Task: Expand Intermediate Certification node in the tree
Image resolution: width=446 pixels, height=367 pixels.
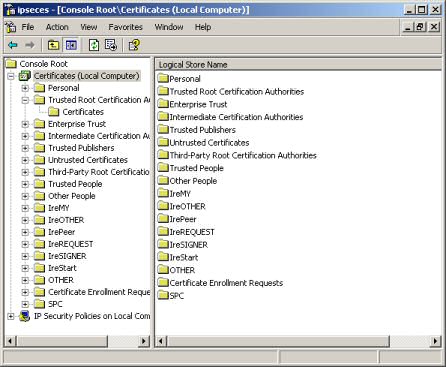Action: click(x=25, y=136)
